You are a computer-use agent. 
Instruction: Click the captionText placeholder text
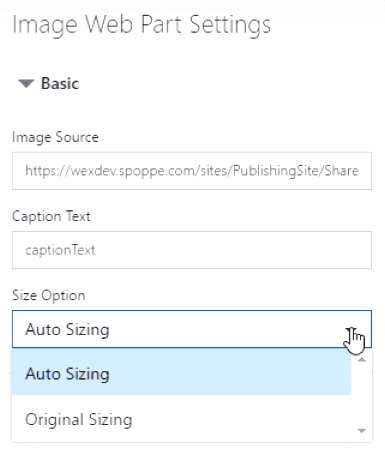(60, 250)
